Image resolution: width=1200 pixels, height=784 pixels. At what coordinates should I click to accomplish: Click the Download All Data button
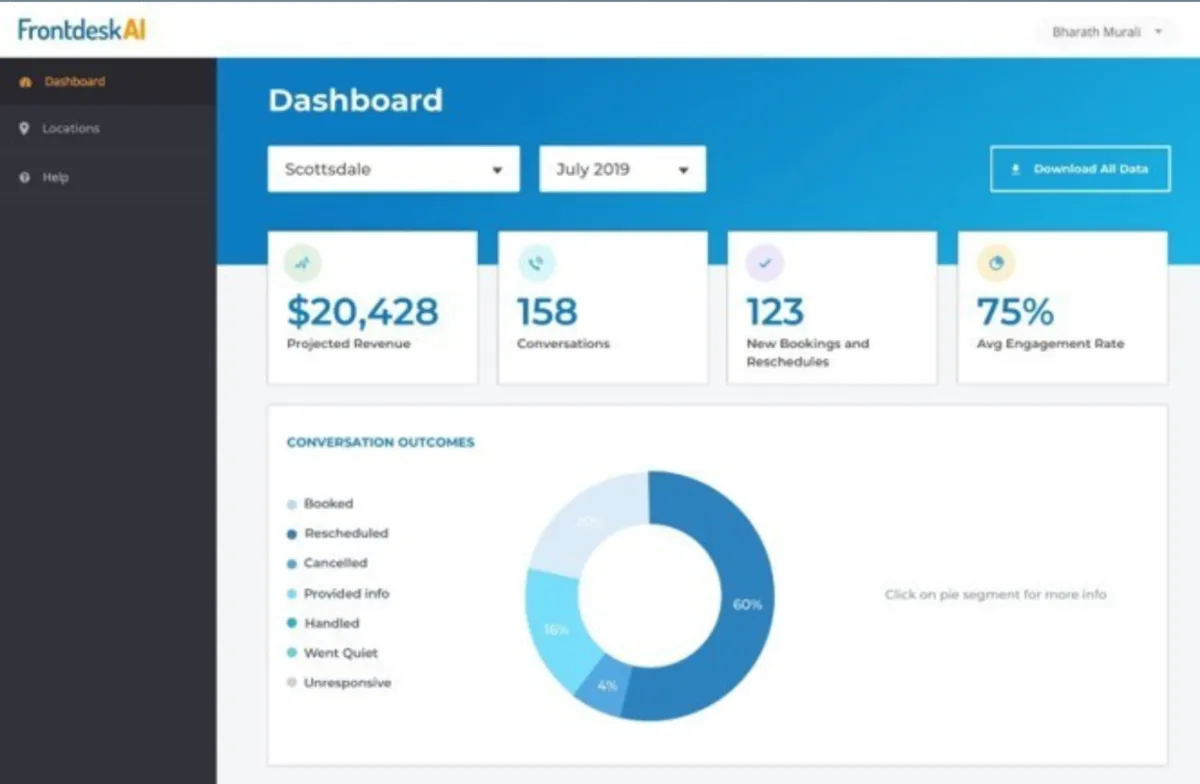point(1080,169)
